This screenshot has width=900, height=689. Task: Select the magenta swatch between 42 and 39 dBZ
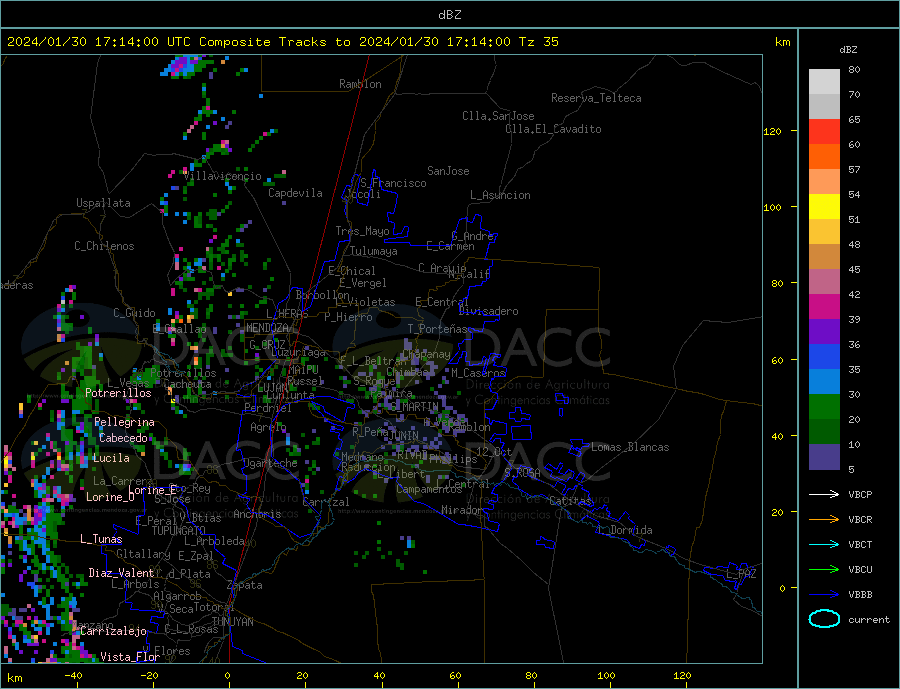824,307
